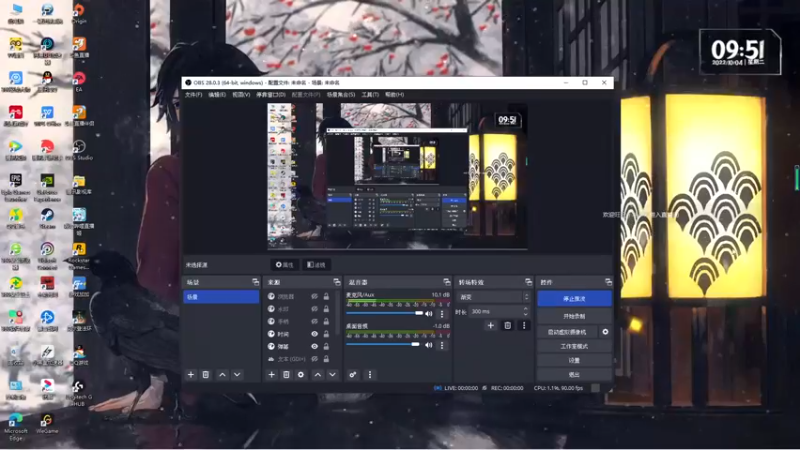This screenshot has width=800, height=450.
Task: Move scene down in Scenes panel
Action: [237, 374]
